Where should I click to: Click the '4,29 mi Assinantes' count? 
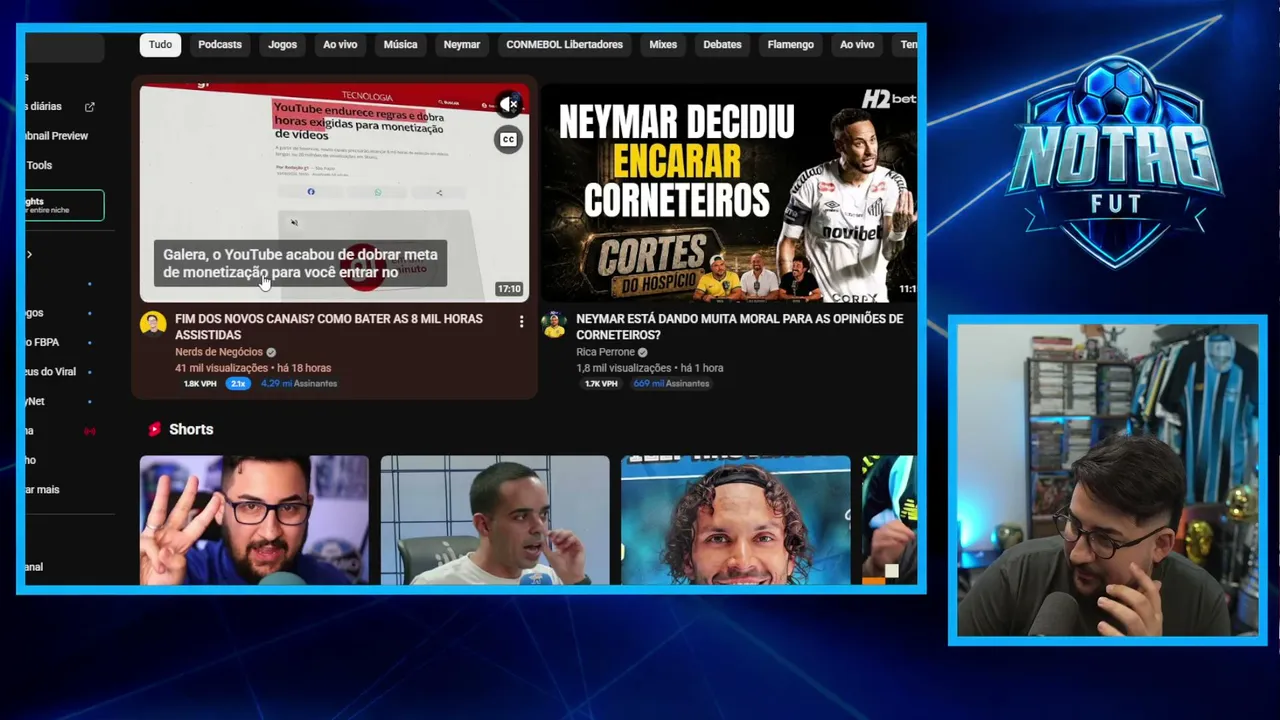[x=299, y=383]
